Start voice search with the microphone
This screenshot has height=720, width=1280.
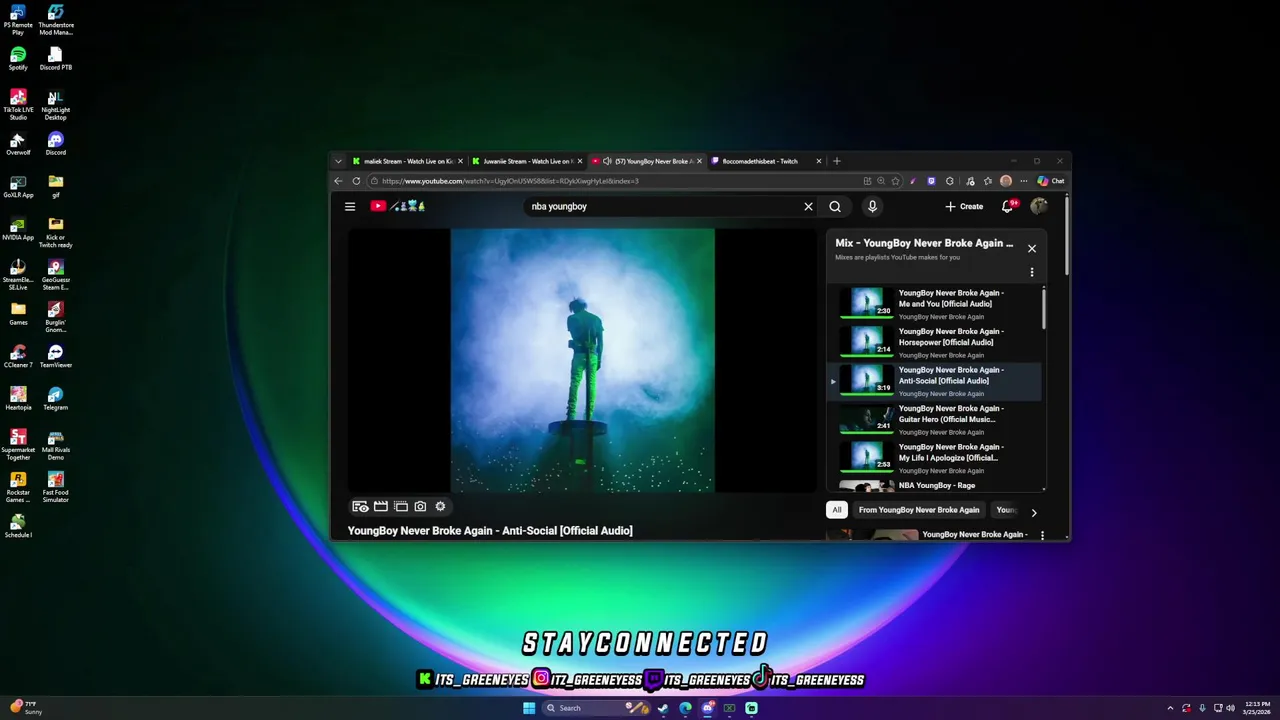click(872, 206)
